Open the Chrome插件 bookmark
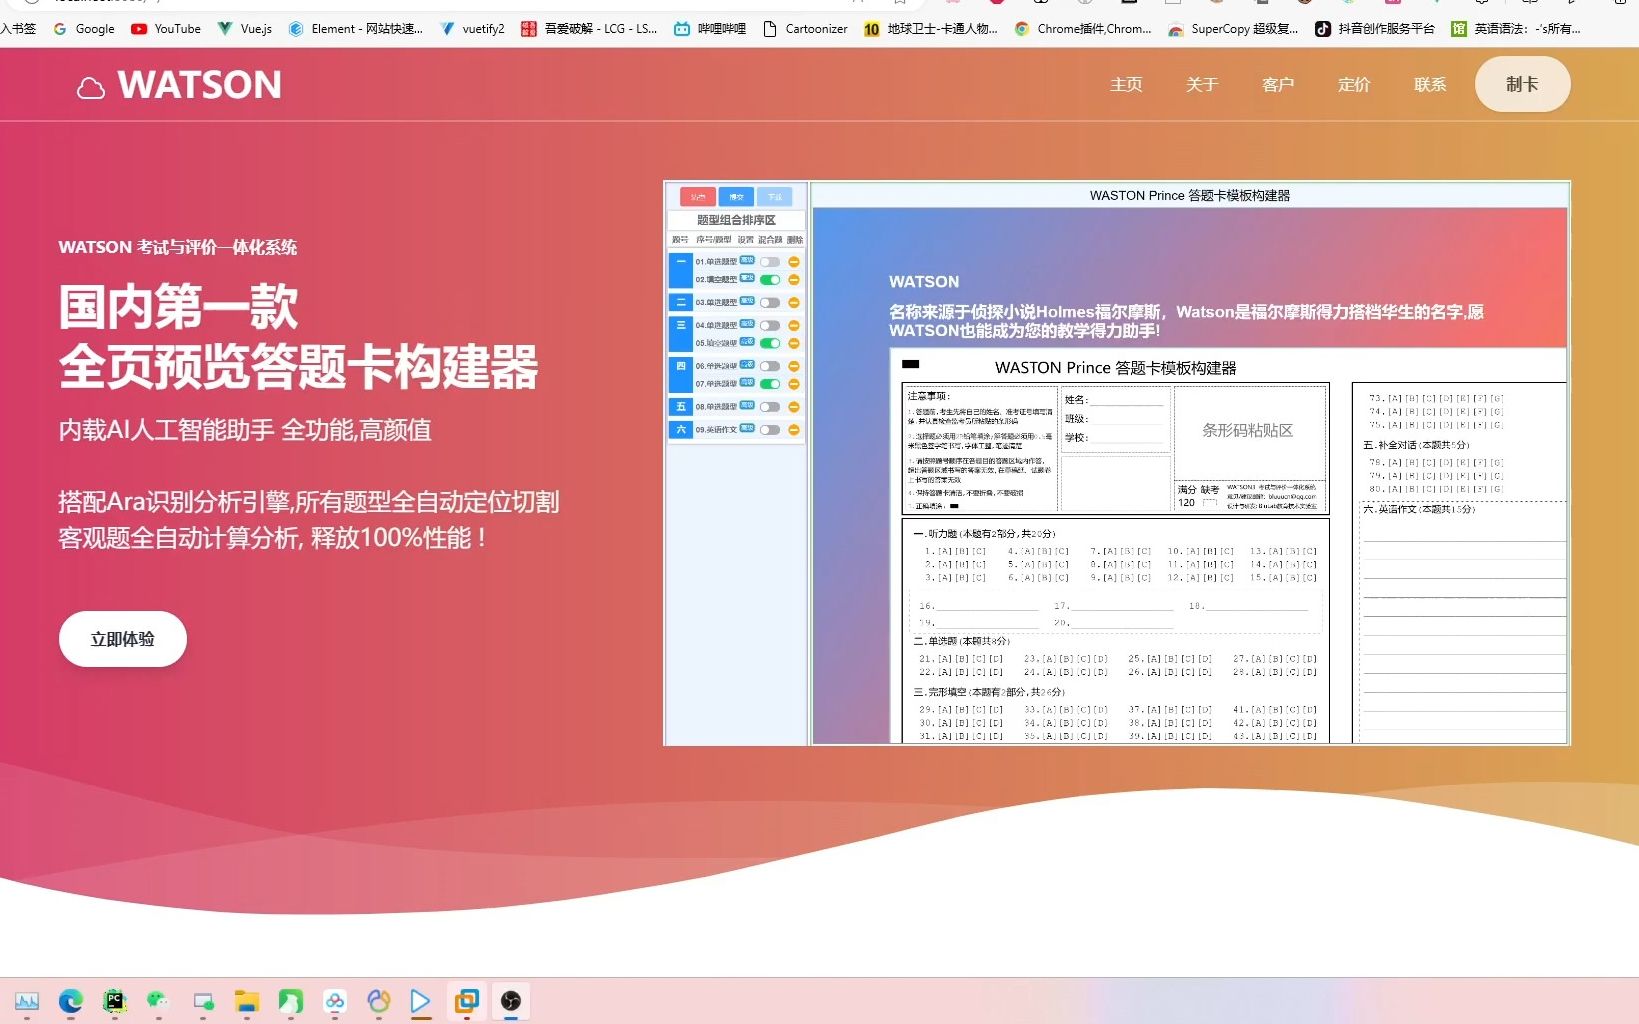This screenshot has height=1024, width=1639. pos(1083,29)
